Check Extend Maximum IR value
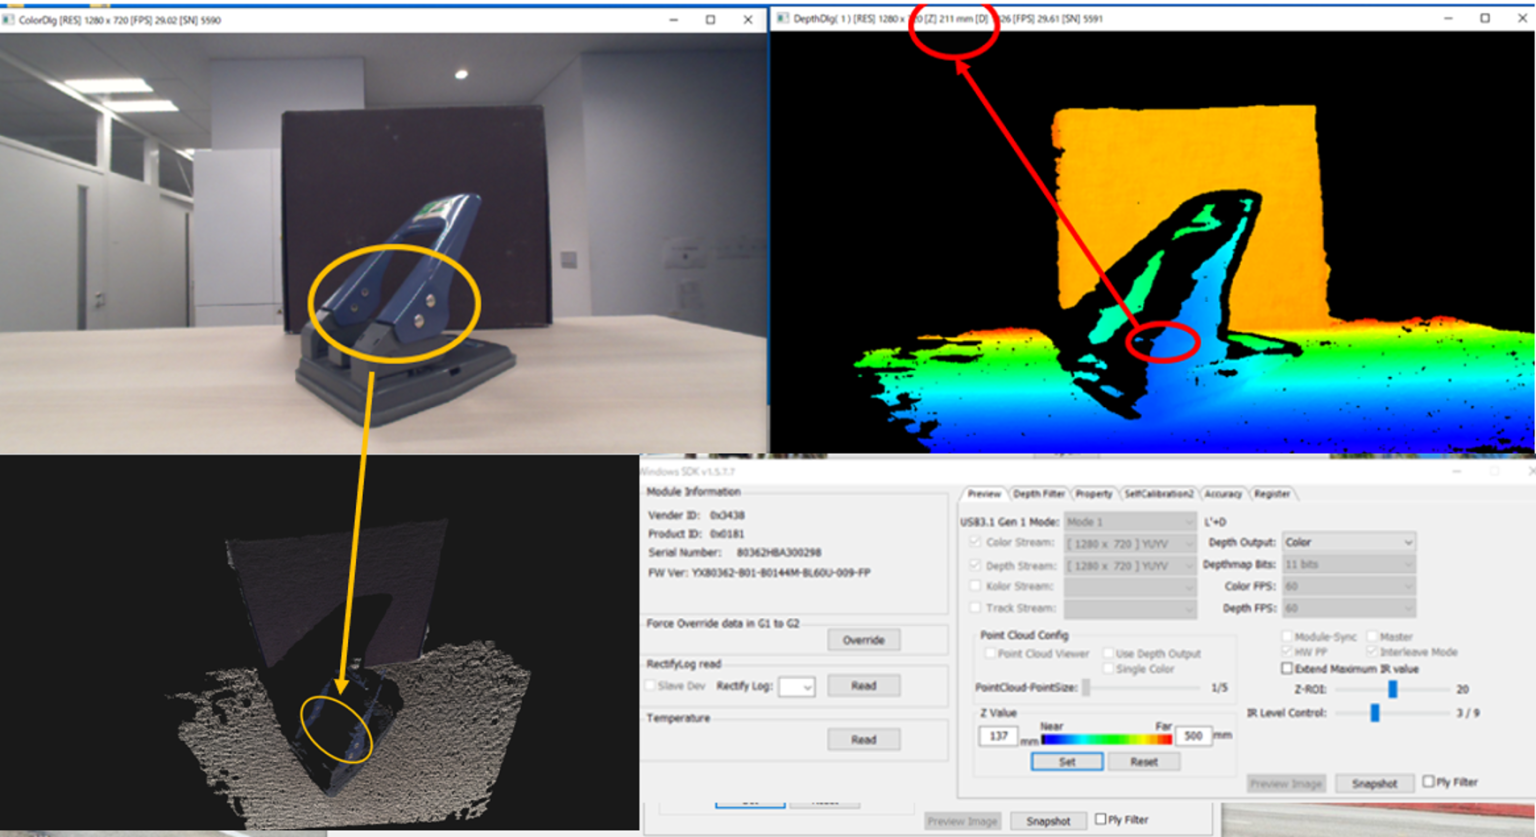Viewport: 1536px width, 837px height. click(x=1287, y=668)
